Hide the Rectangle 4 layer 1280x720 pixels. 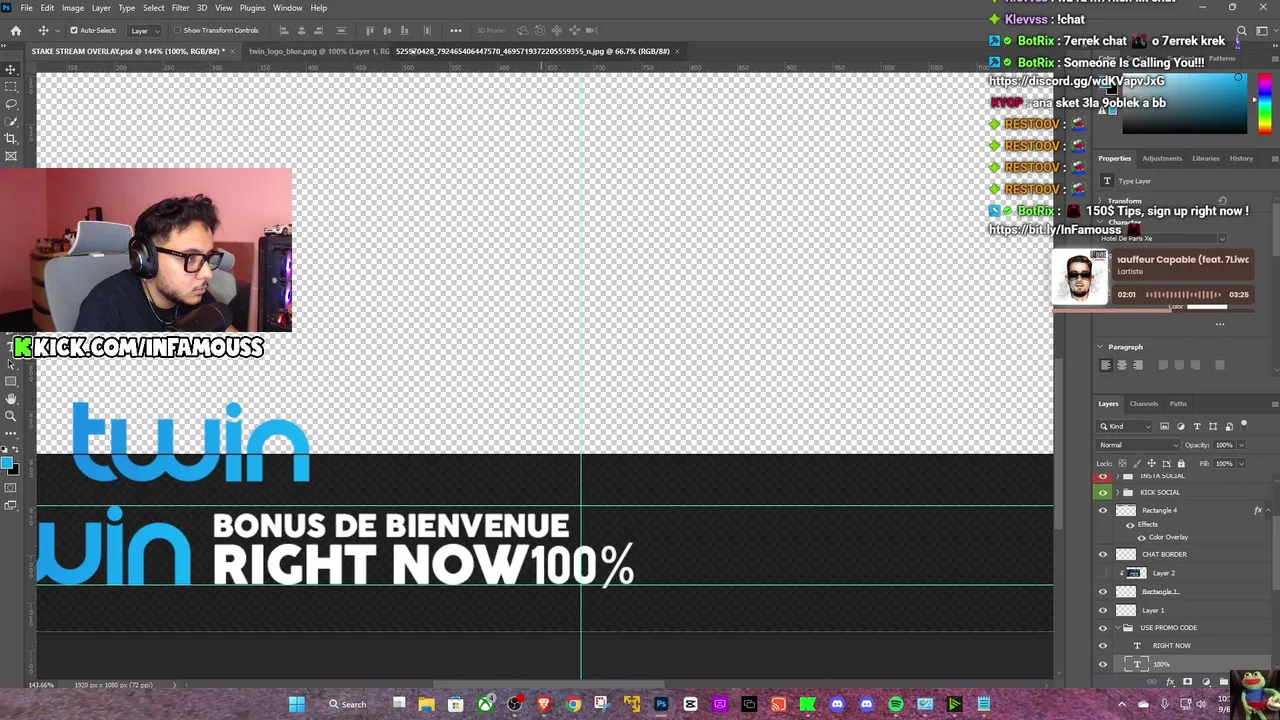tap(1103, 510)
